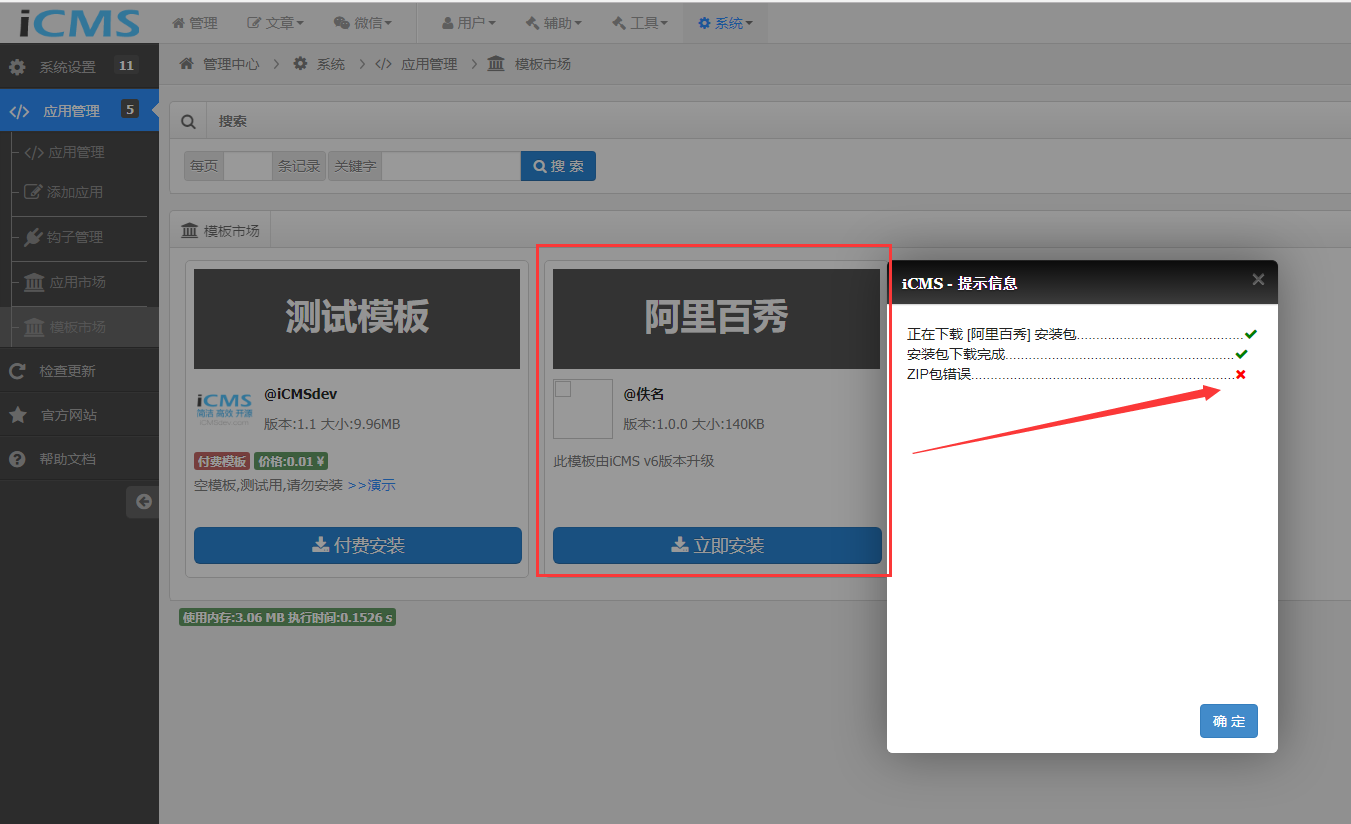Click the blue 搜索 button

[558, 166]
